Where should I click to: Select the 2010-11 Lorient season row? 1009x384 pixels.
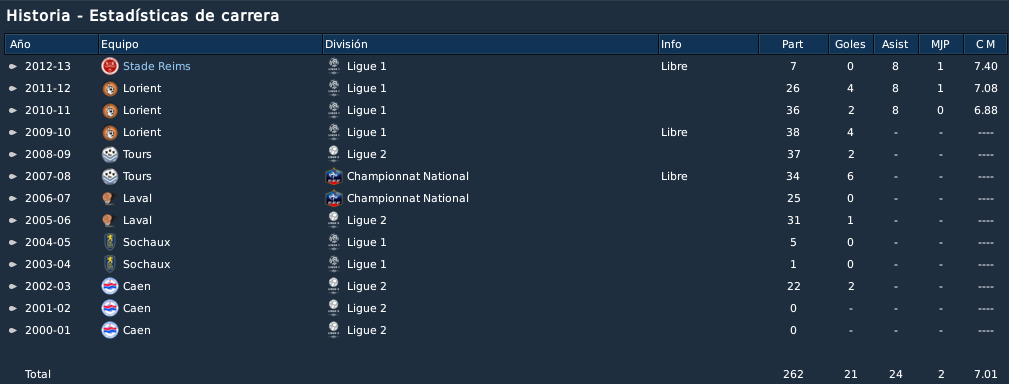point(504,111)
